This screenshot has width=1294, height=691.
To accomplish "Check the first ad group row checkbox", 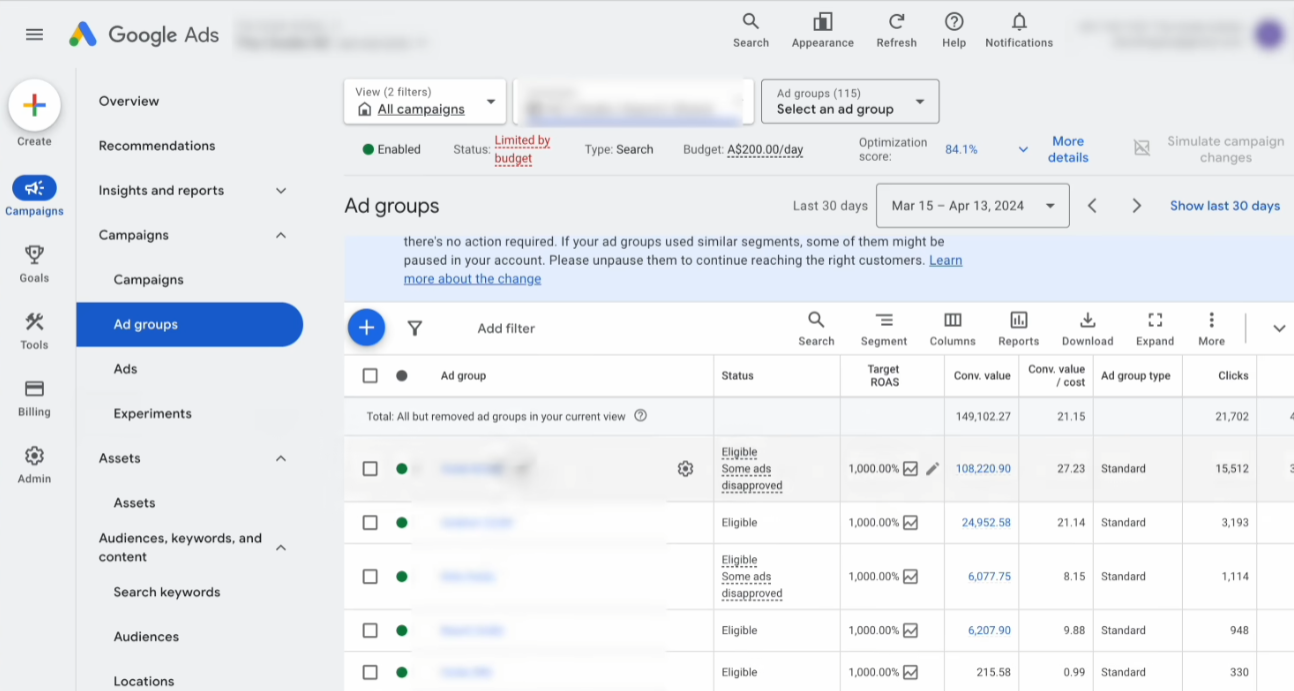I will point(370,469).
